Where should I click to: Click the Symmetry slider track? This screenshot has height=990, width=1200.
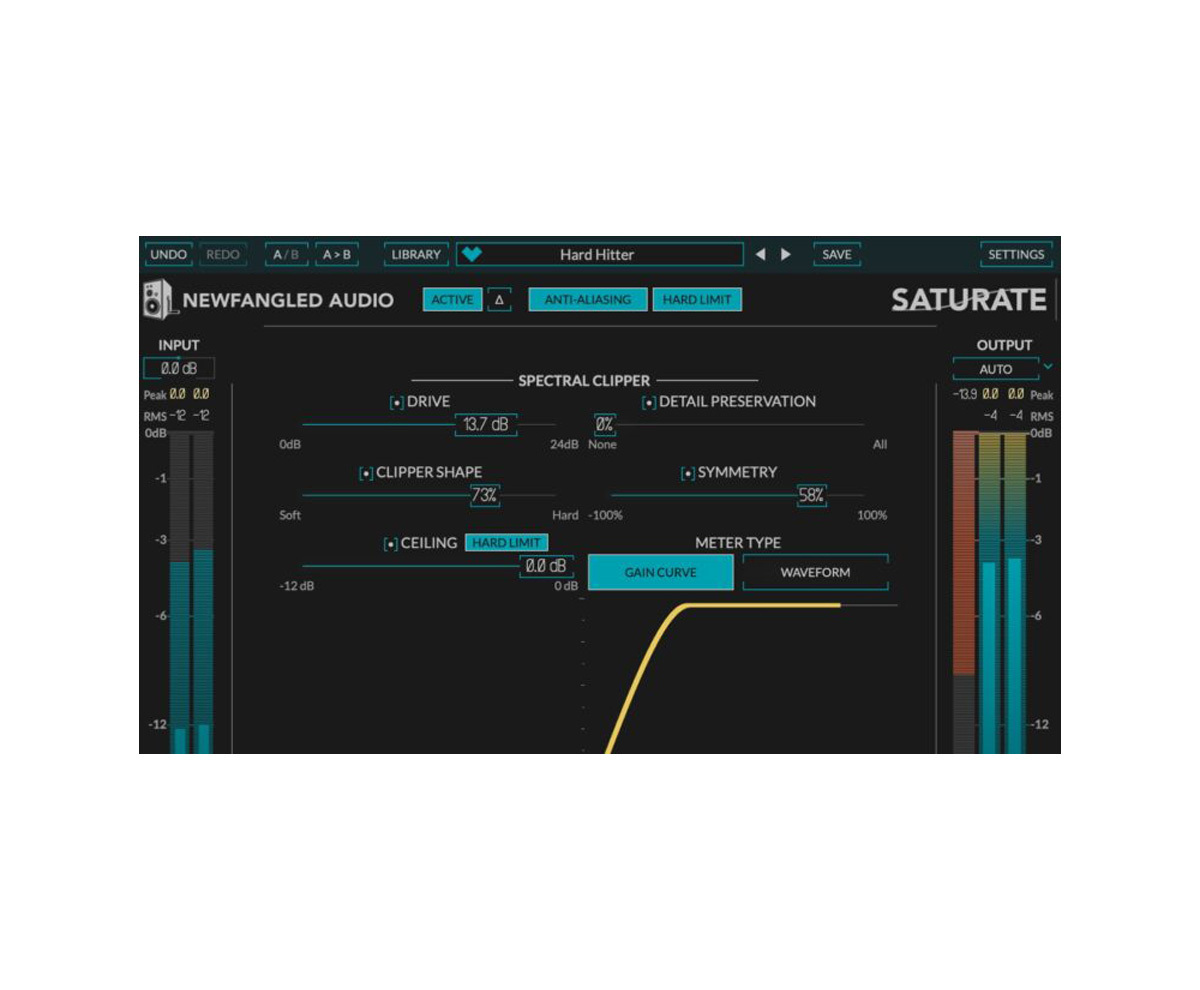click(x=719, y=496)
